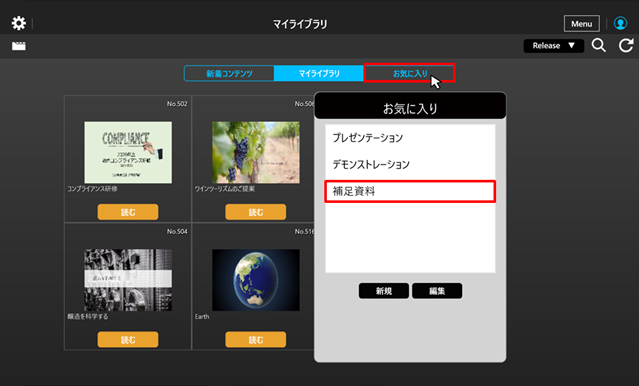Switch to 新着コンテンツ tab
639x386 pixels.
click(x=229, y=73)
